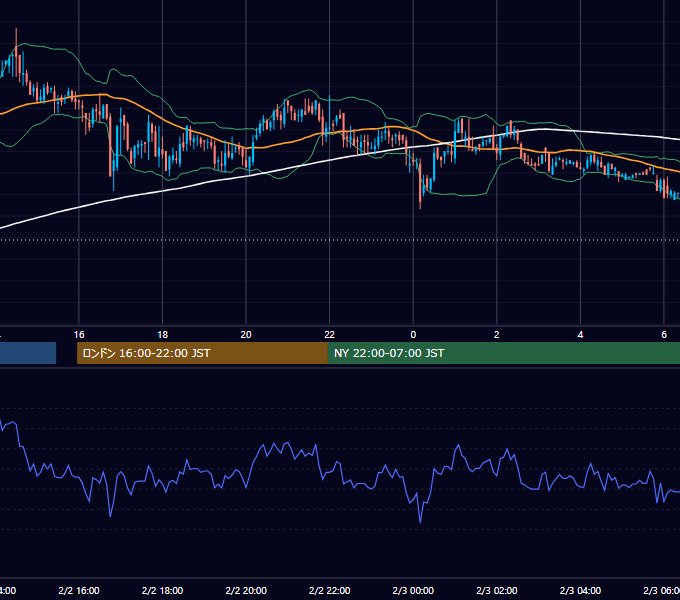Viewport: 680px width, 600px height.
Task: Click the NY 22:00-07:00 JST session bar
Action: pos(503,353)
